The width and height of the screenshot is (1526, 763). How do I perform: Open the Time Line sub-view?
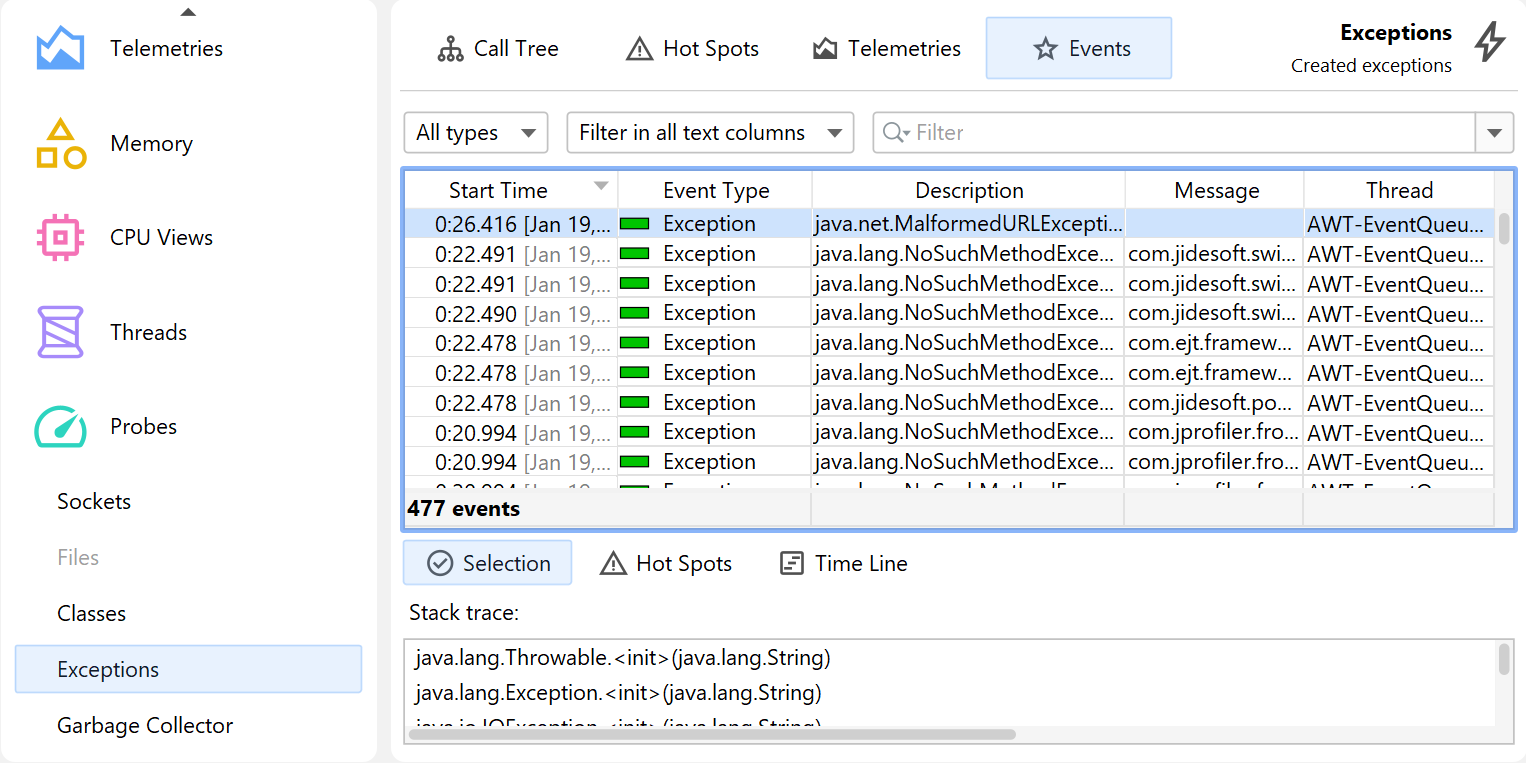pyautogui.click(x=843, y=564)
